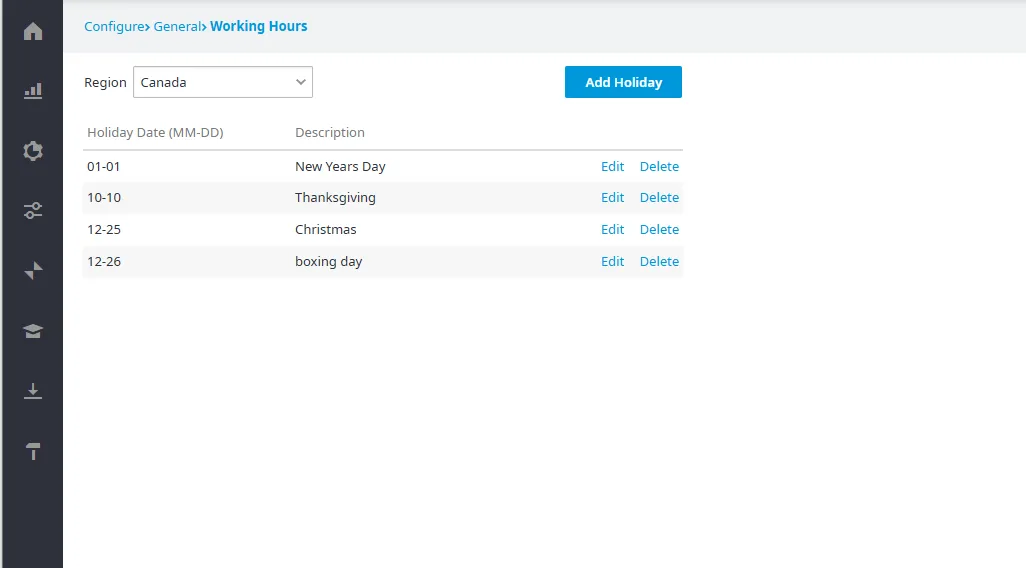
Task: Delete the Christmas holiday
Action: (x=659, y=229)
